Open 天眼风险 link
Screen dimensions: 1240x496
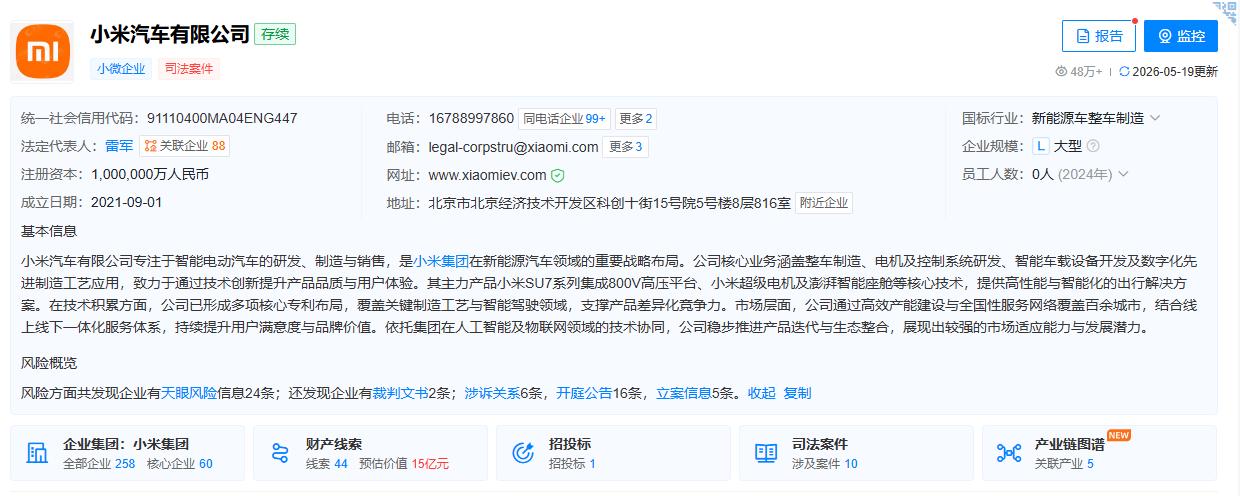point(189,393)
